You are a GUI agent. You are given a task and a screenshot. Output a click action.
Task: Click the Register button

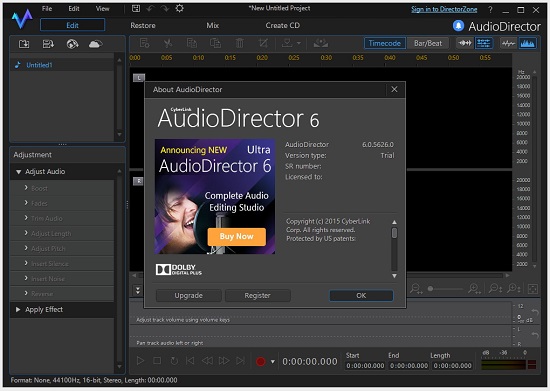pos(257,296)
